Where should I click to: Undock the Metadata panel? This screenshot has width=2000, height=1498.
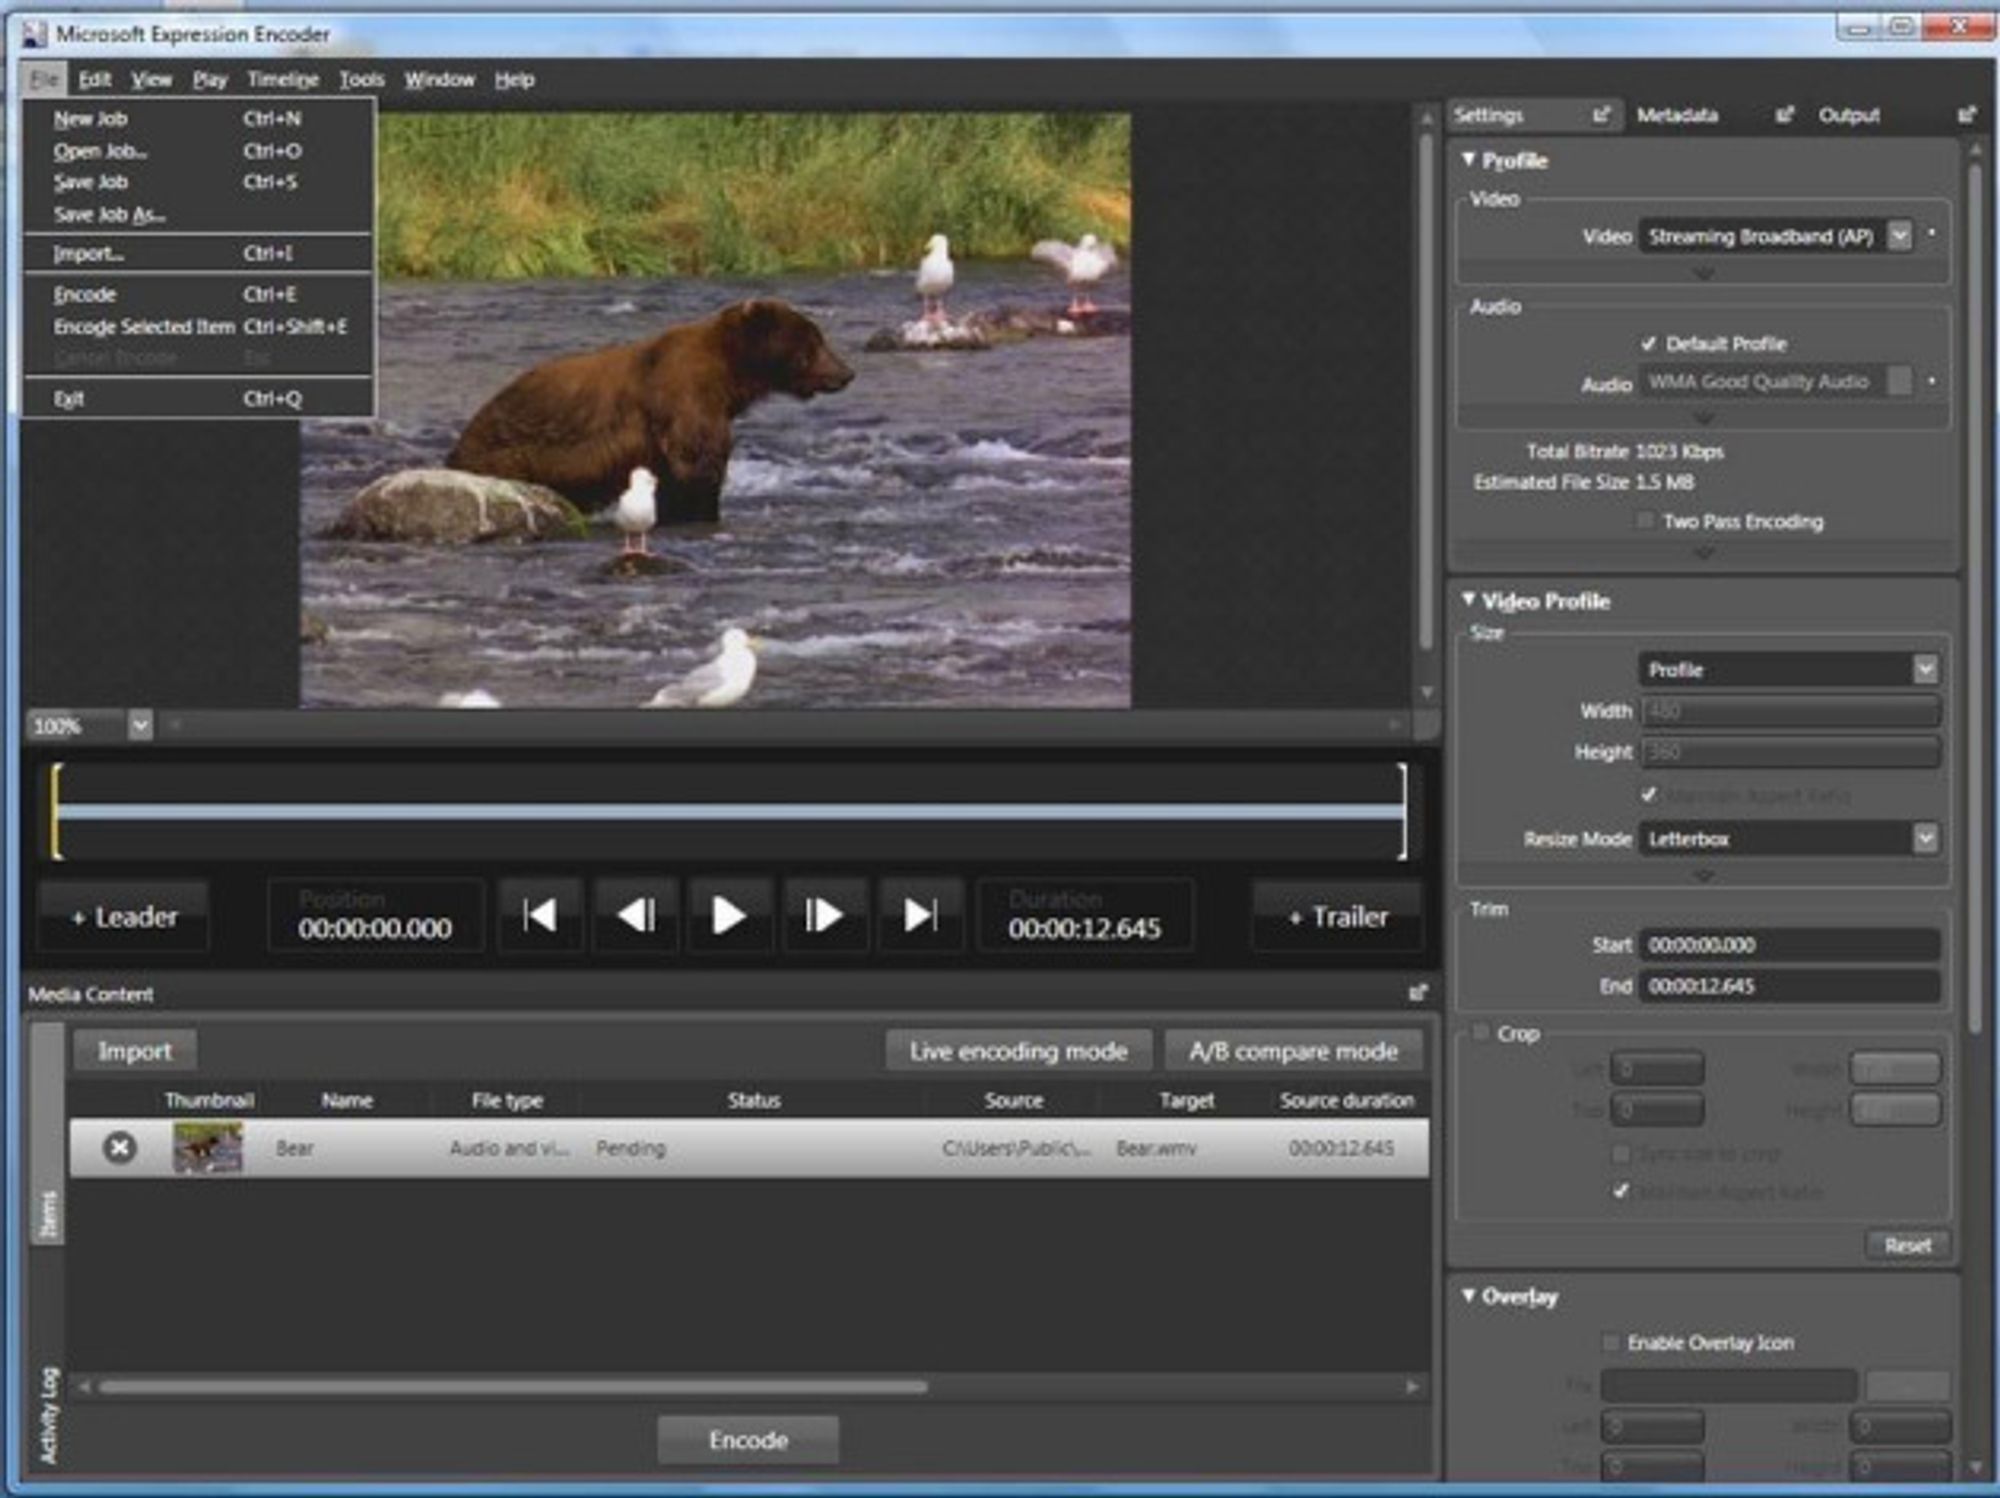[x=1784, y=115]
